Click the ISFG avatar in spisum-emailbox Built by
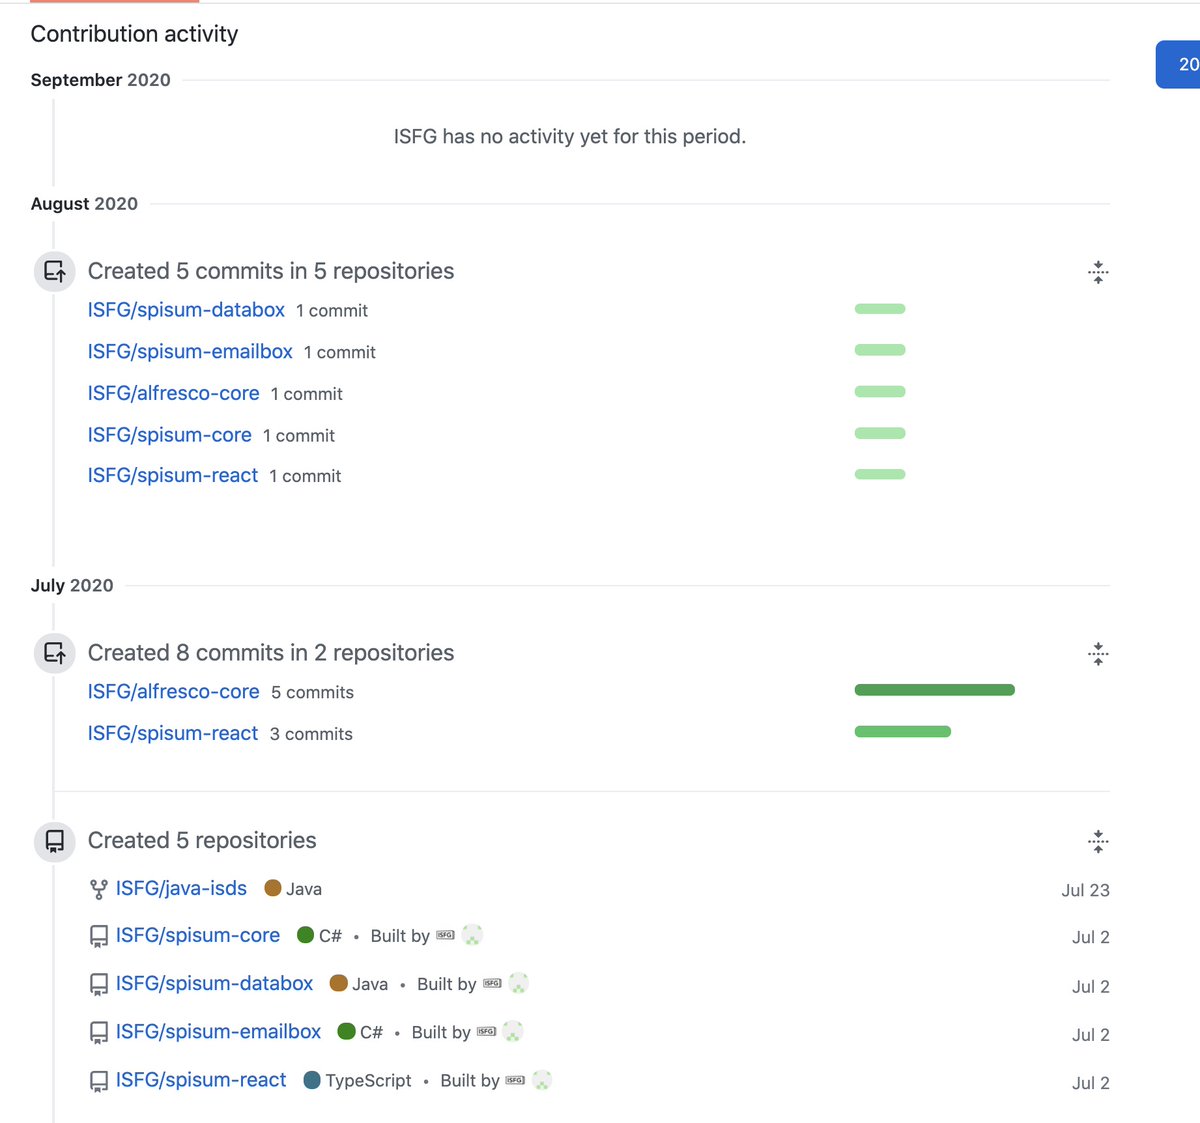The height and width of the screenshot is (1123, 1200). pos(486,1032)
